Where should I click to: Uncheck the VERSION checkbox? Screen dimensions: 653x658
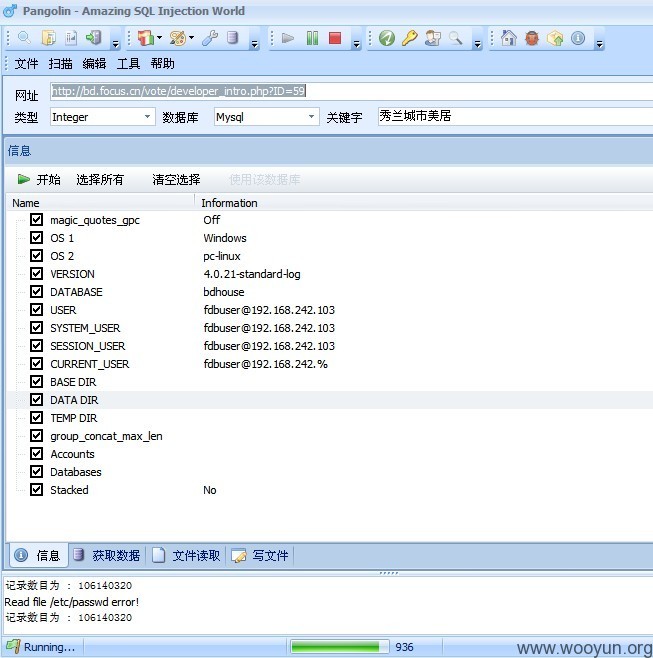(x=37, y=274)
